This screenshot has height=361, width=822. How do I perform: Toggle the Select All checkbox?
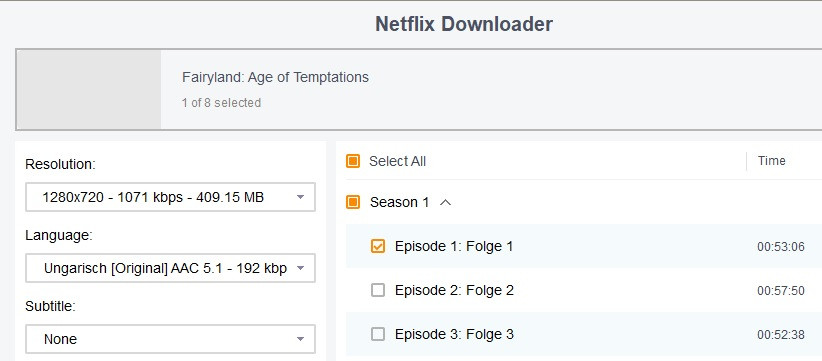tap(353, 161)
